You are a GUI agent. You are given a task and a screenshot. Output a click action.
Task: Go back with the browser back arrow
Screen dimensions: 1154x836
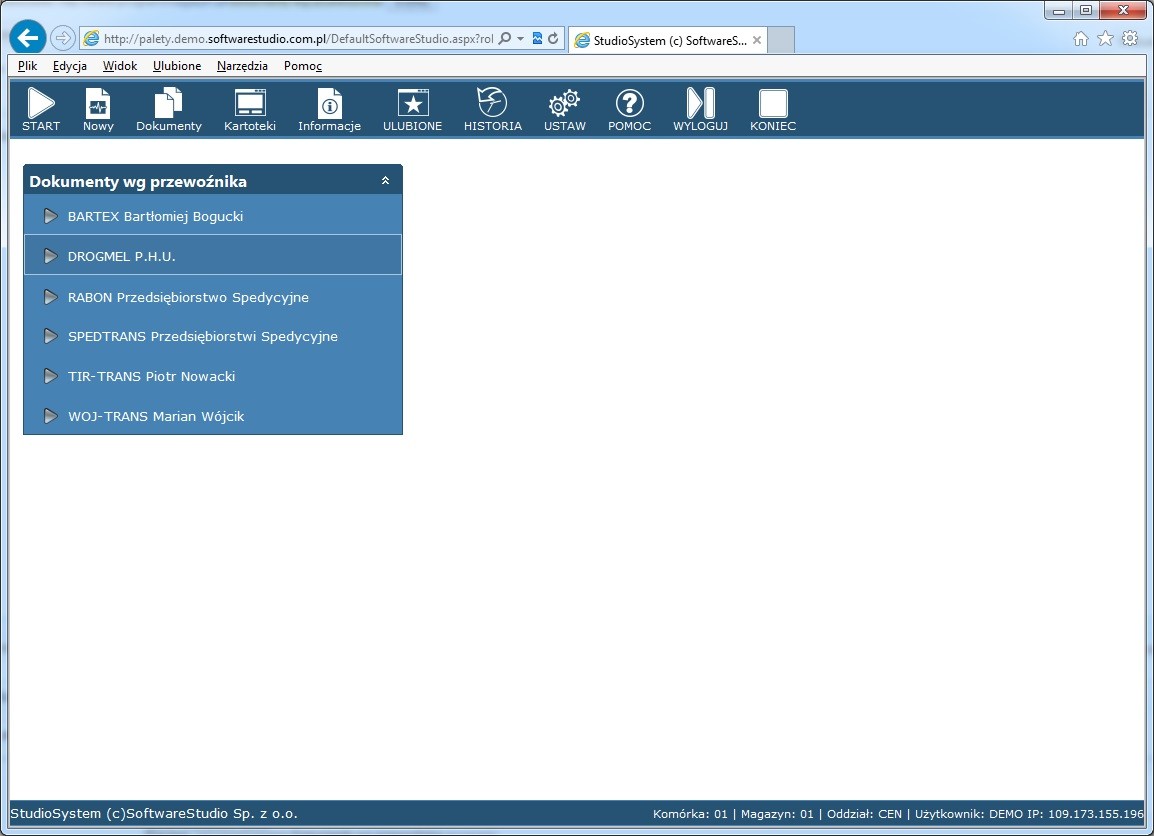pyautogui.click(x=28, y=38)
